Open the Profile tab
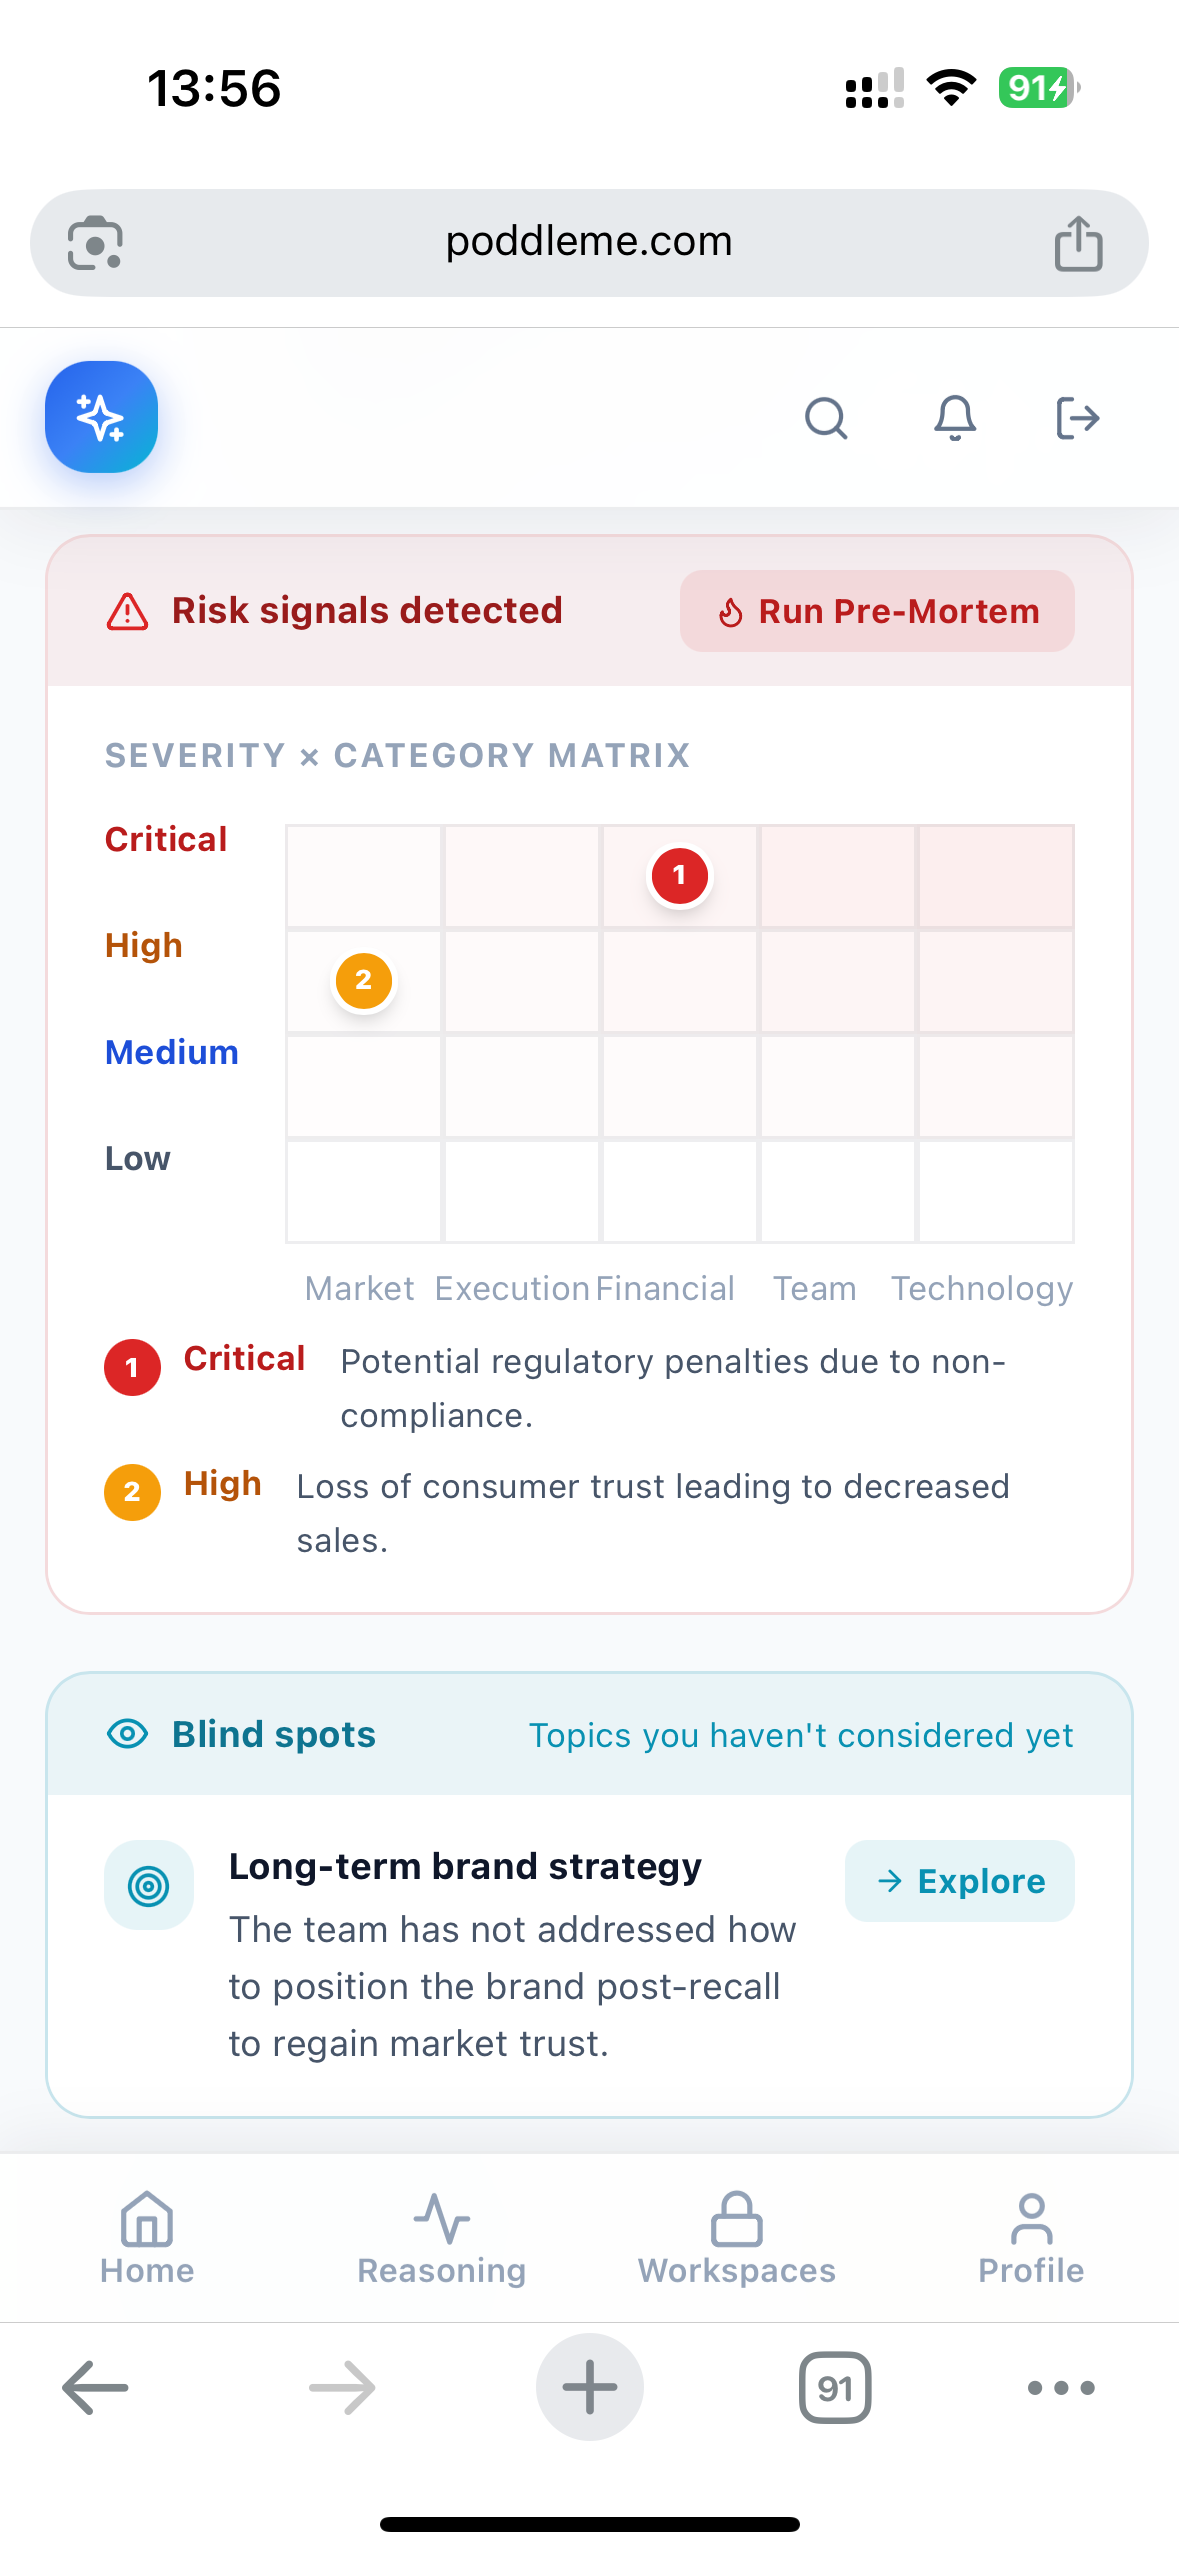This screenshot has width=1179, height=2556. click(1031, 2238)
